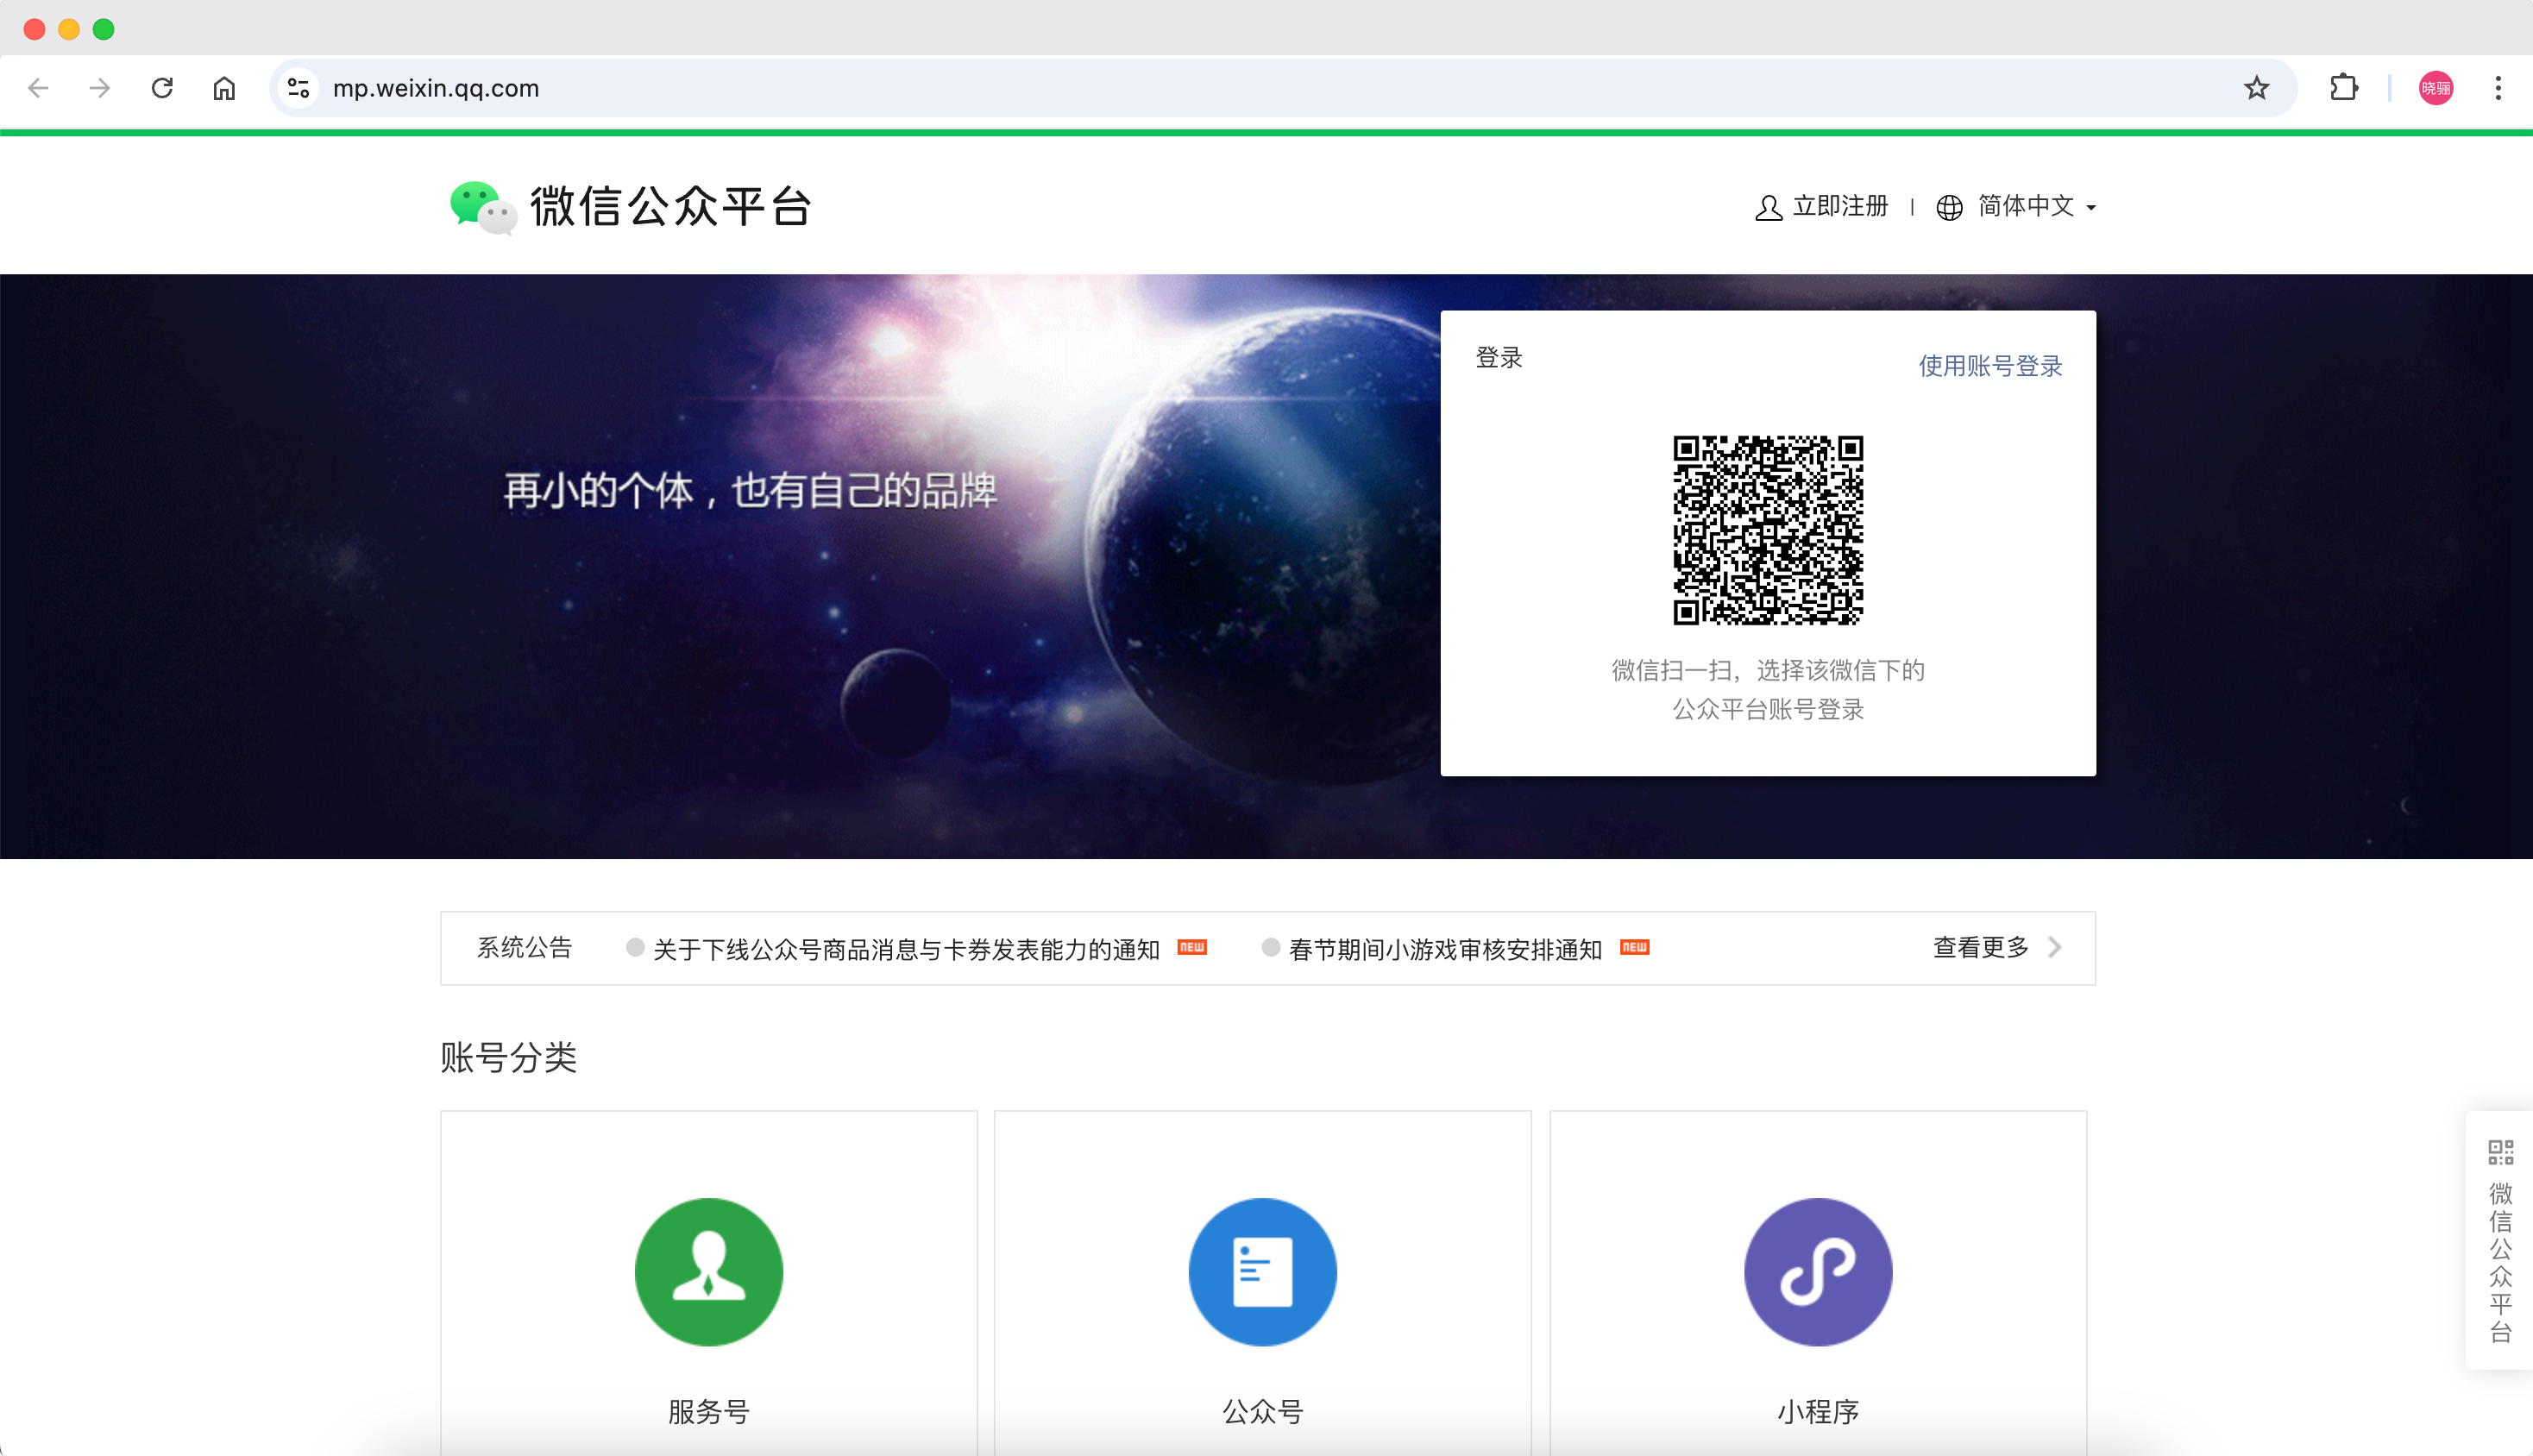The height and width of the screenshot is (1456, 2533).
Task: Open the 晓丽 profile avatar
Action: click(x=2435, y=88)
